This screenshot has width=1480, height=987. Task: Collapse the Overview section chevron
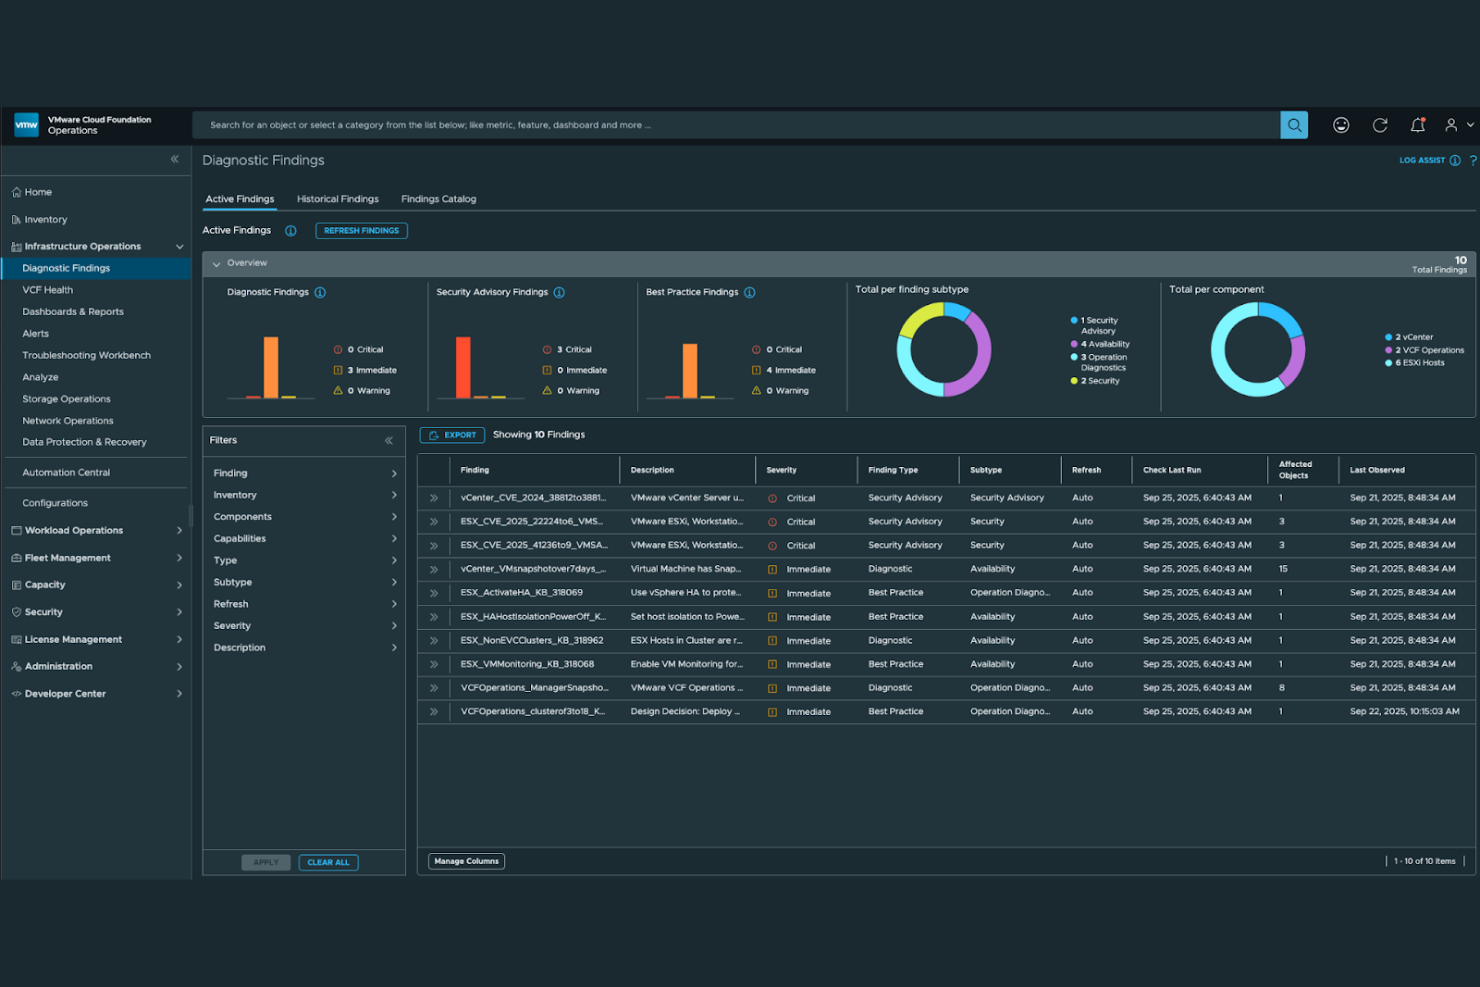[x=216, y=263]
